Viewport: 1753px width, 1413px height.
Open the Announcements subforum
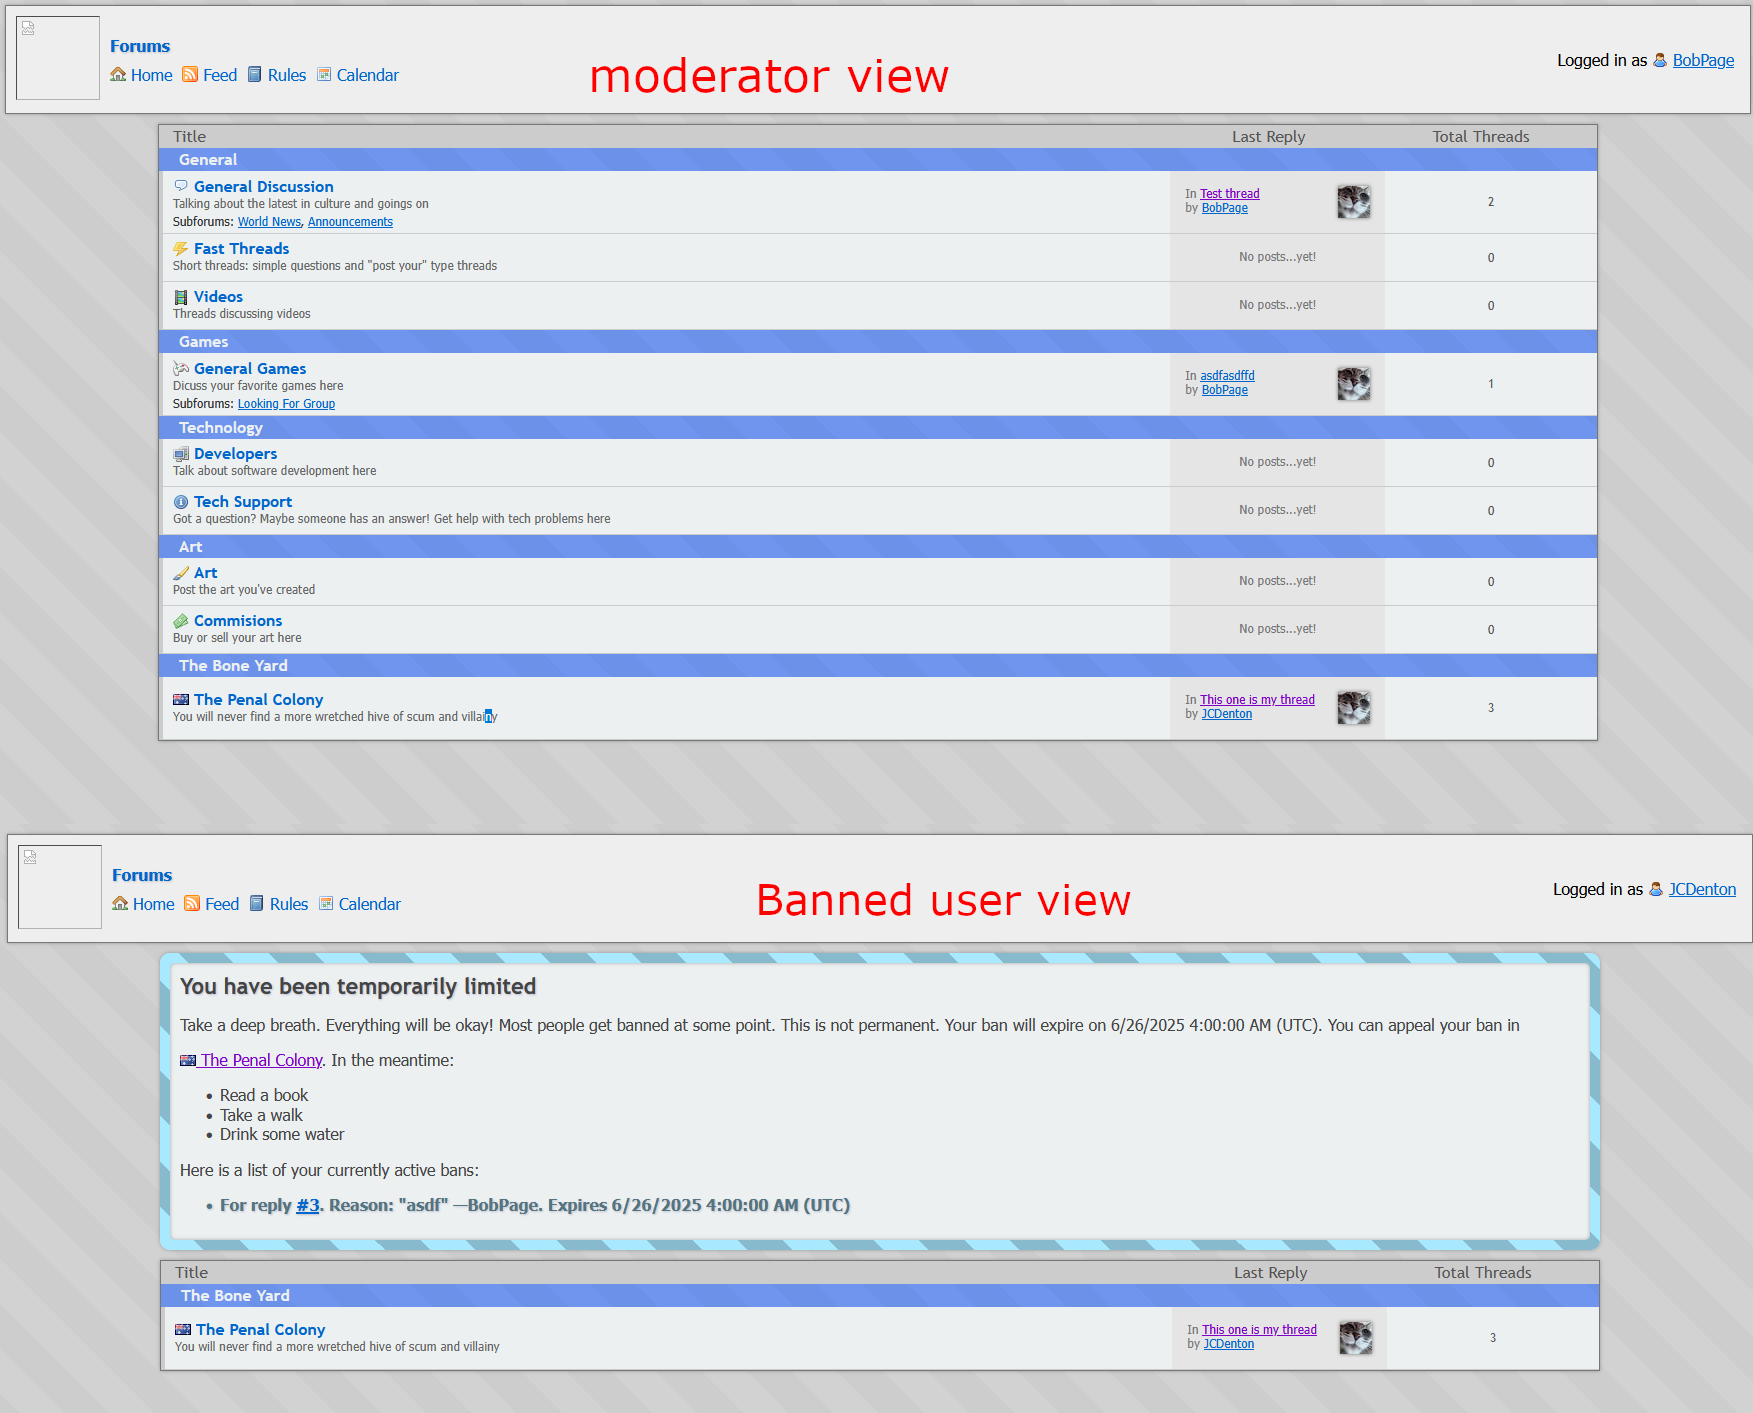[x=350, y=222]
